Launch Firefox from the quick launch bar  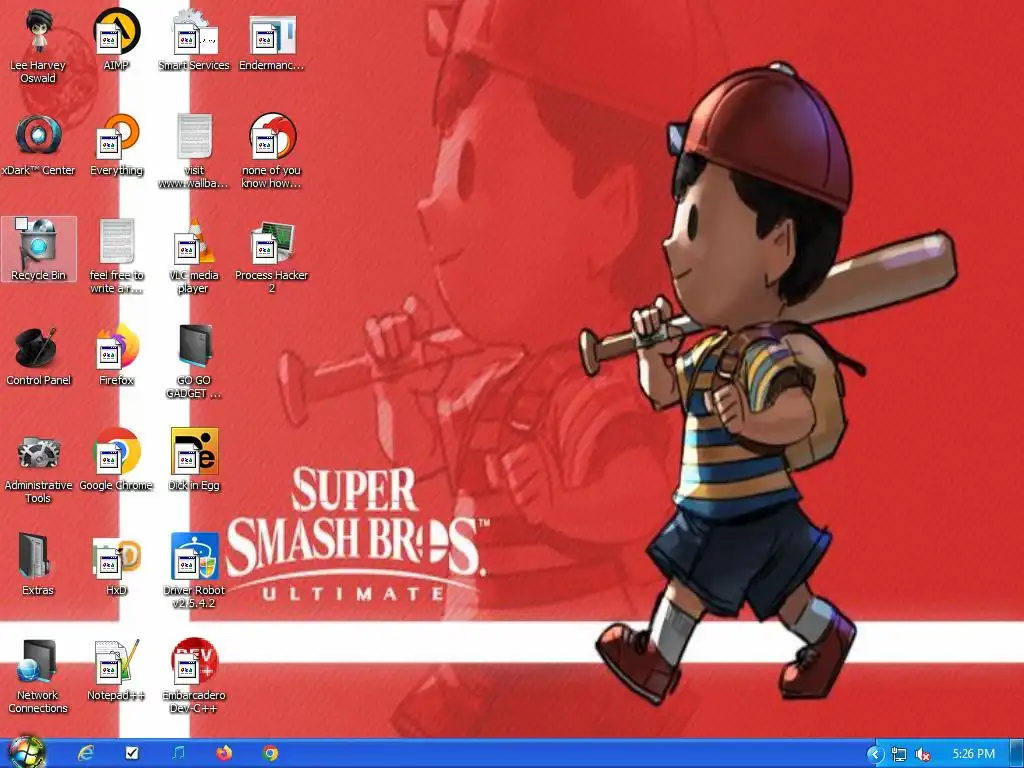224,754
